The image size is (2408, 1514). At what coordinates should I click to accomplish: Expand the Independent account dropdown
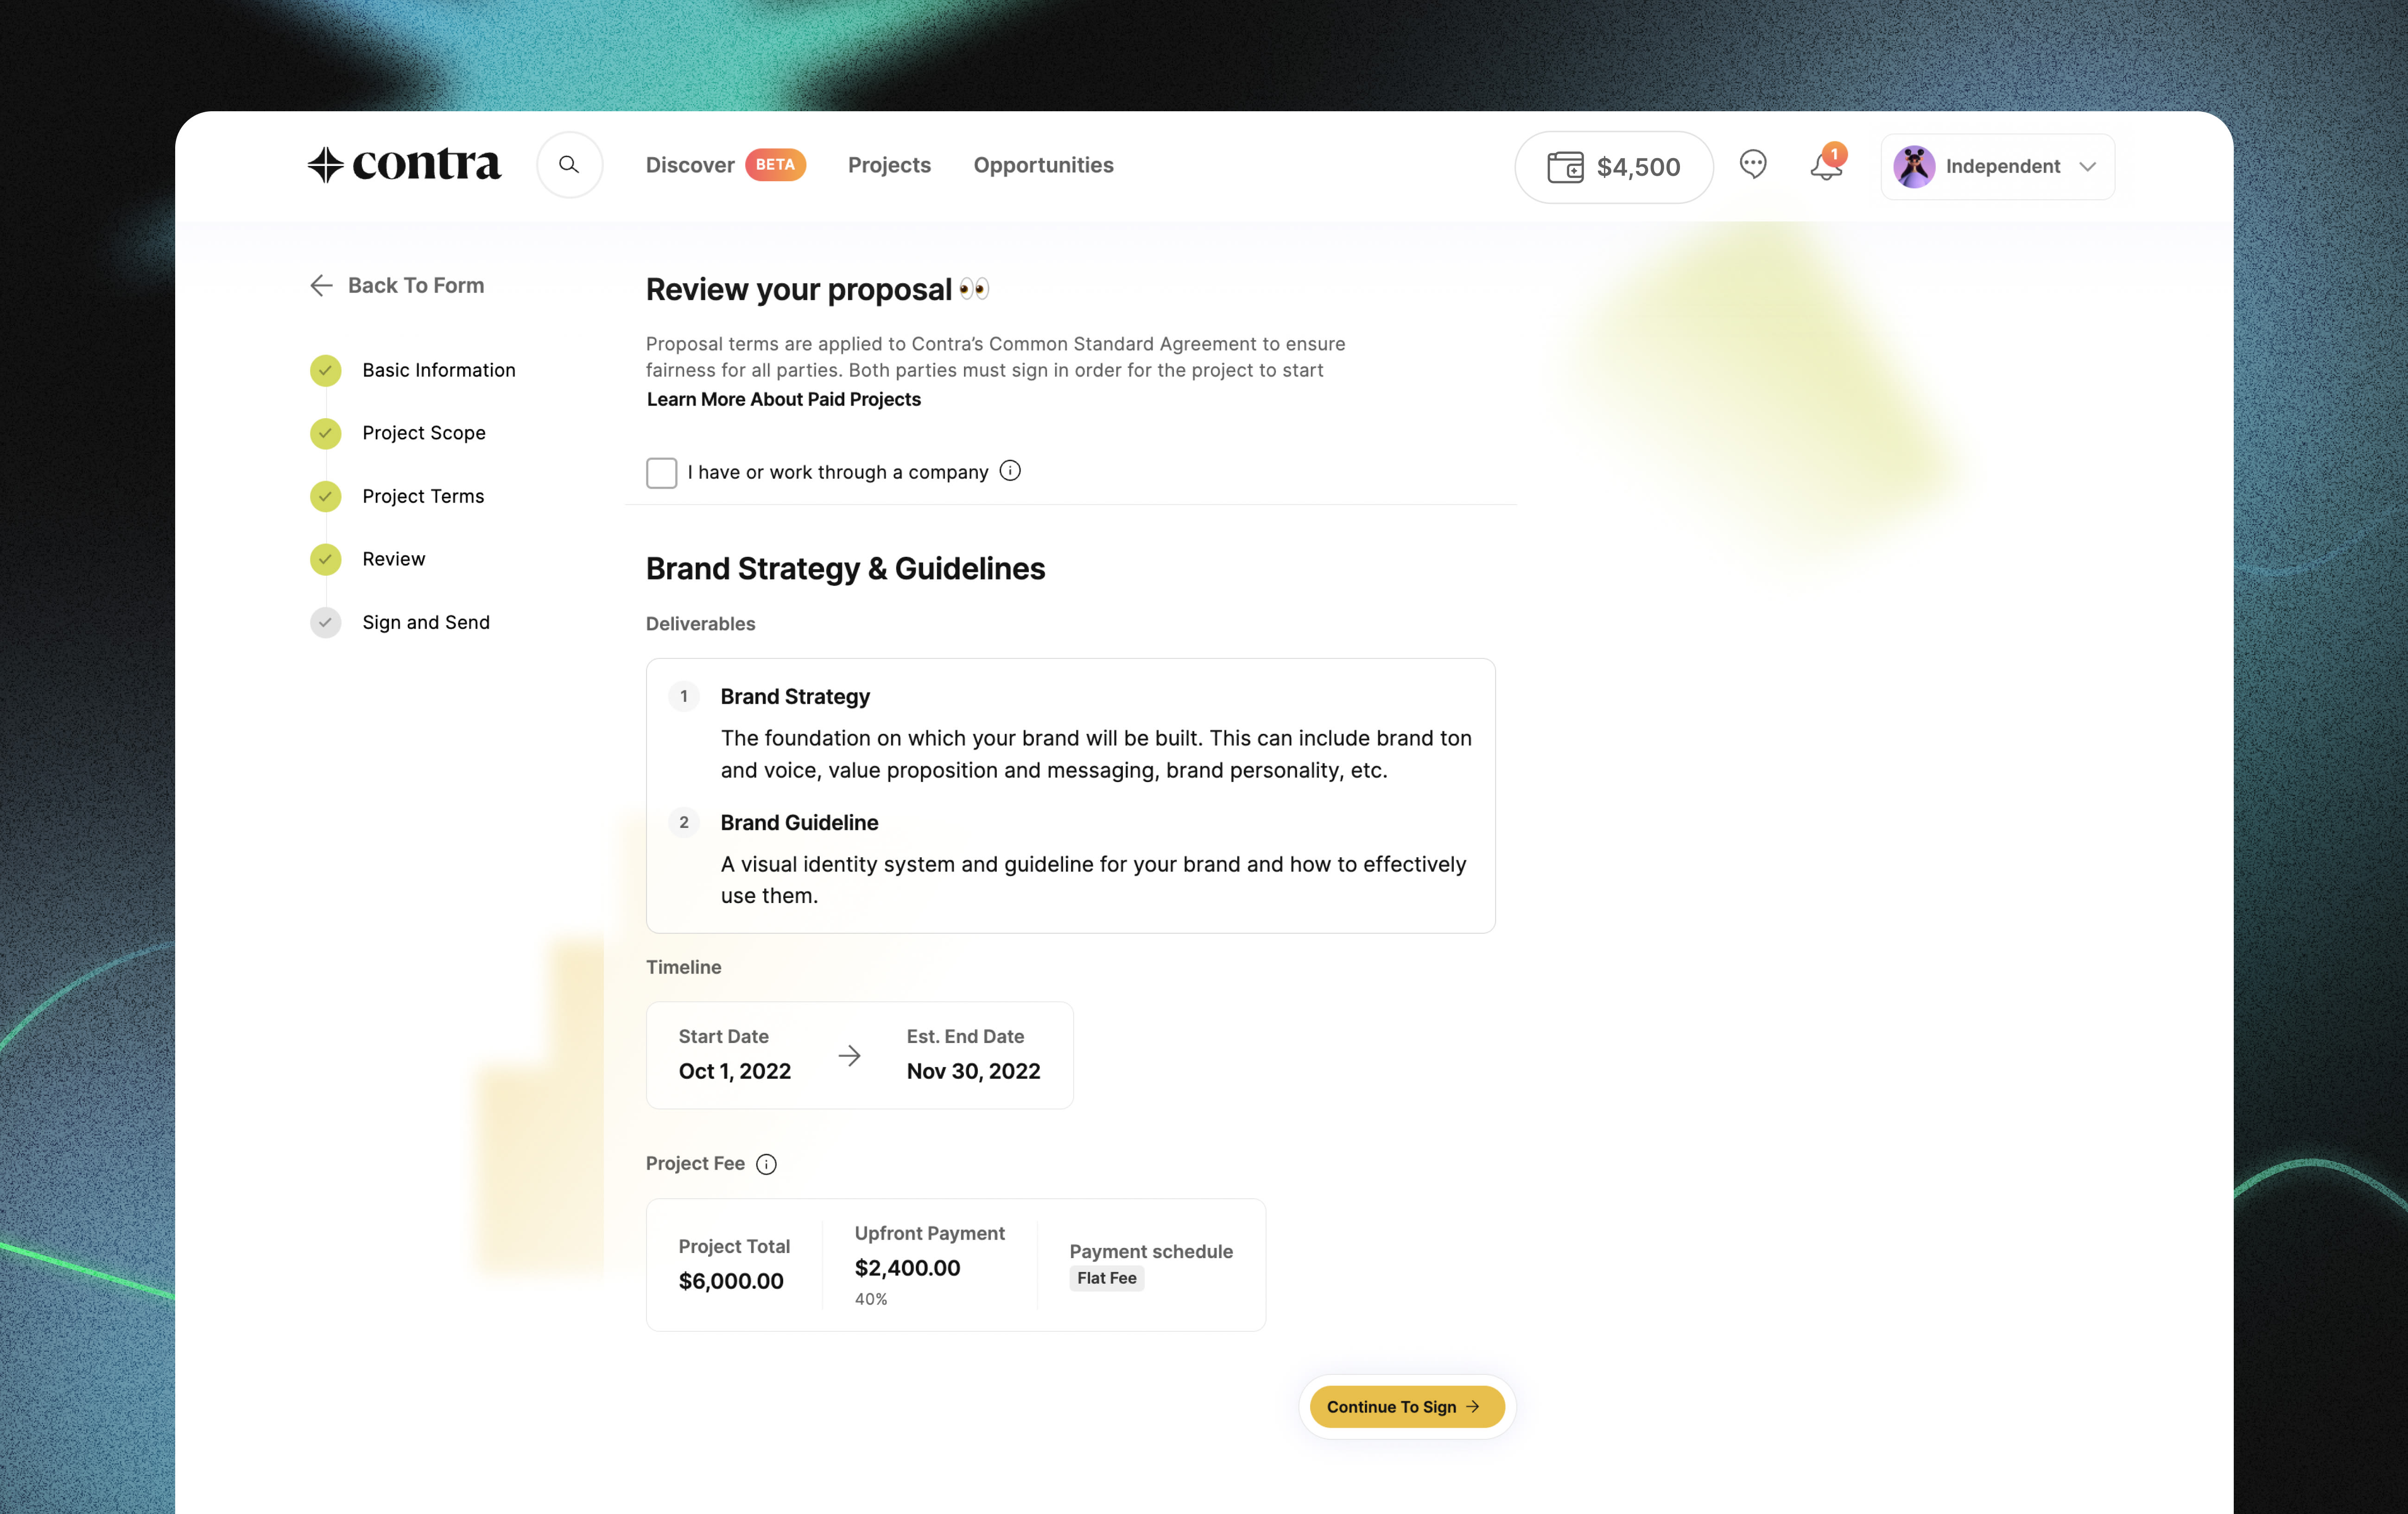tap(1997, 166)
